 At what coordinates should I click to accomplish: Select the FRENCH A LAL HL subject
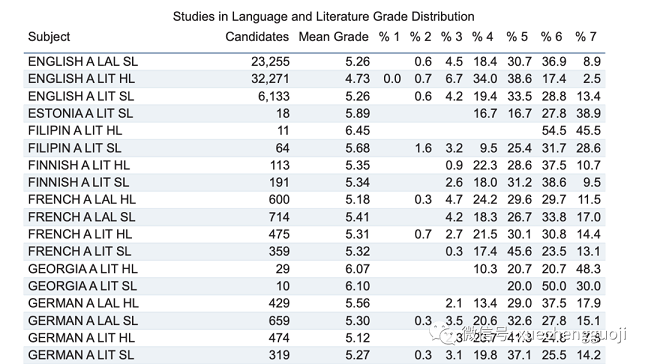pos(82,200)
